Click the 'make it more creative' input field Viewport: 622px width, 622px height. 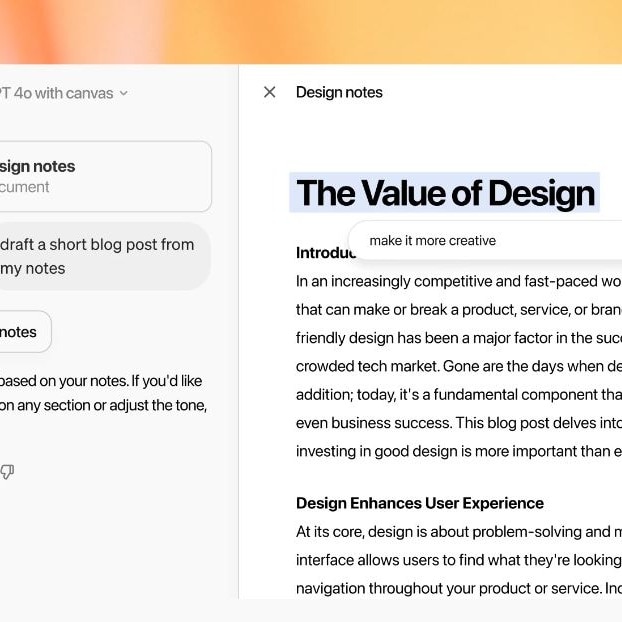[x=486, y=240]
